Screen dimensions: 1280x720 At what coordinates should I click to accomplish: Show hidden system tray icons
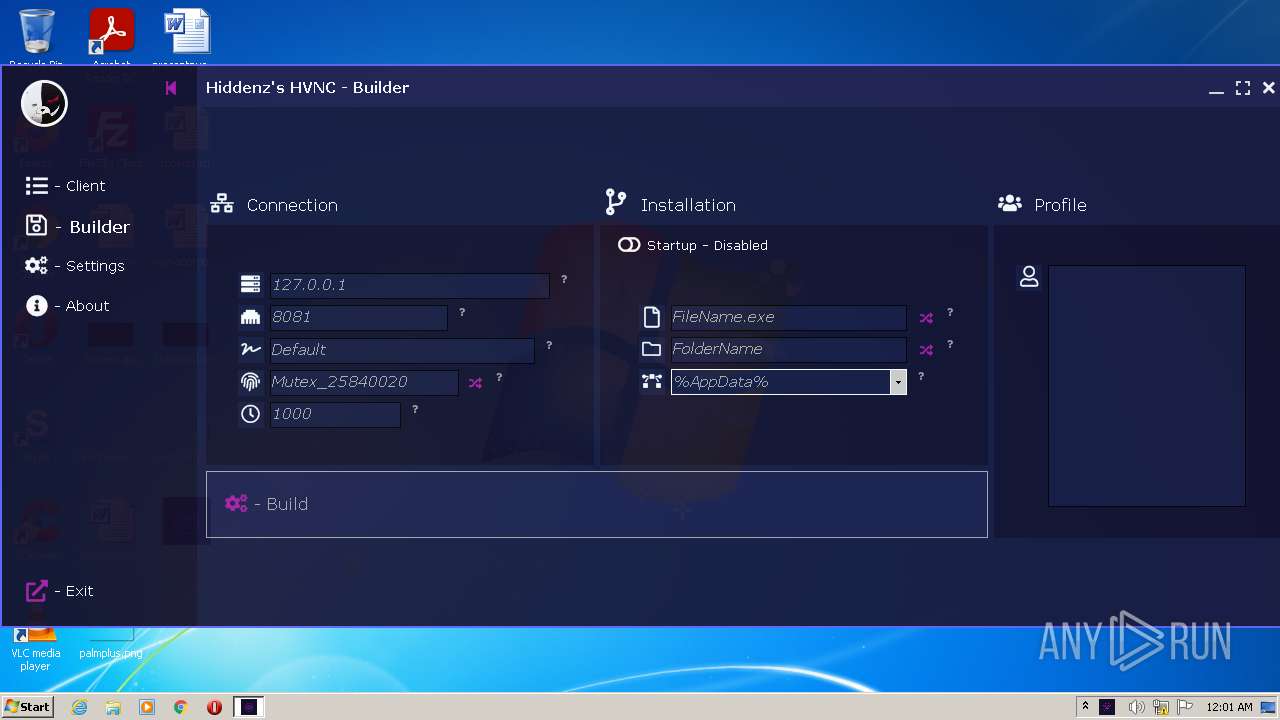1085,707
